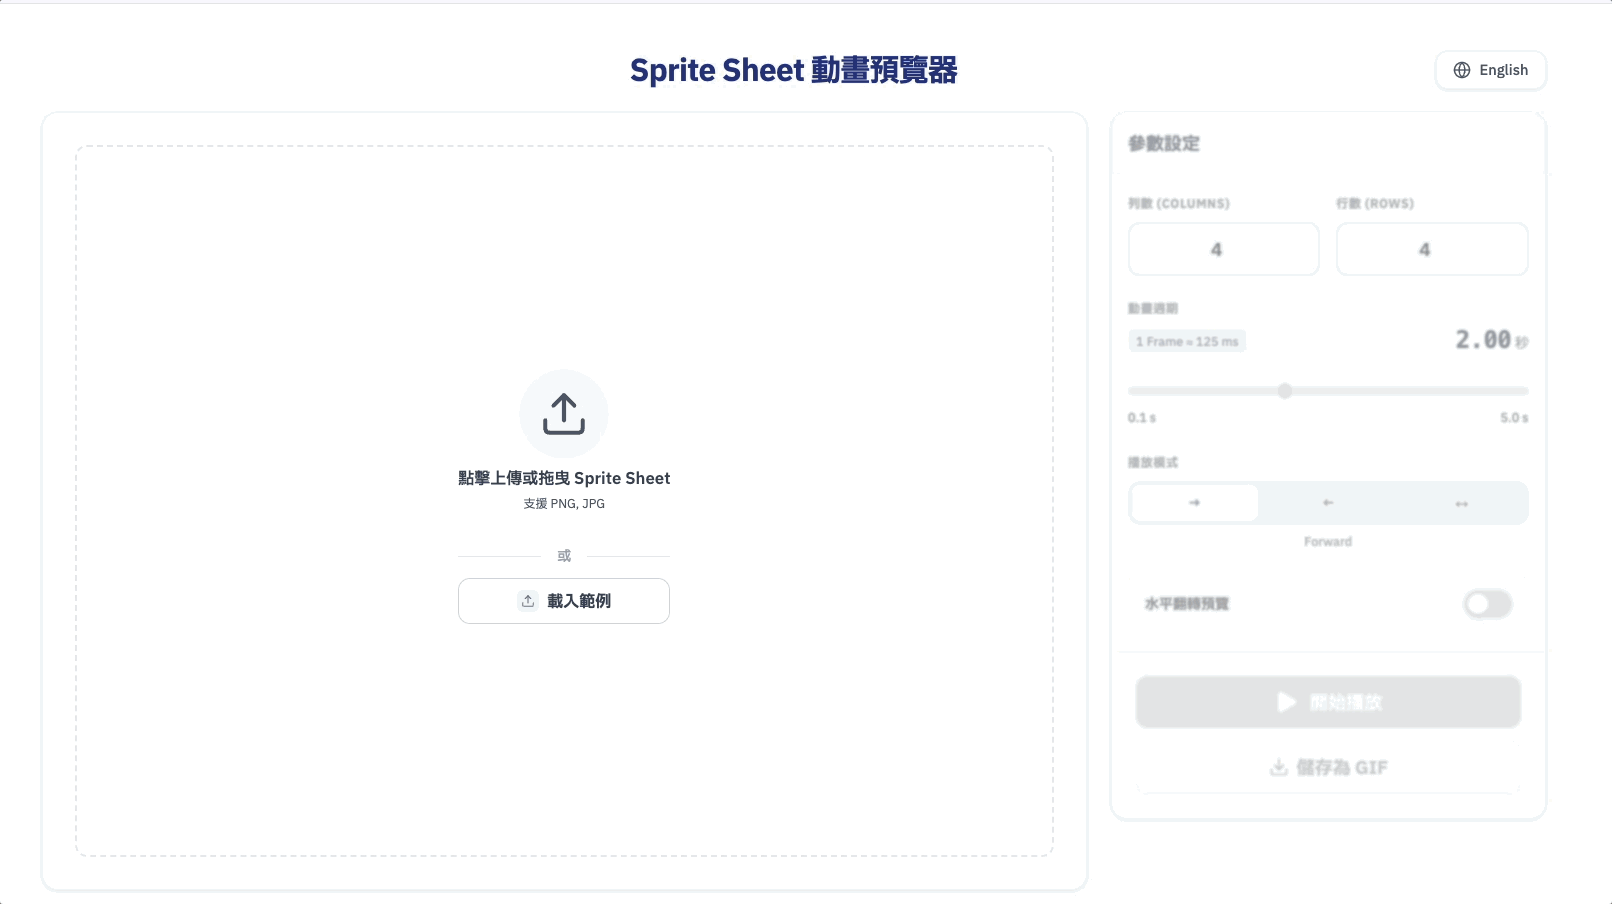Screen dimensions: 1612x904
Task: Click the "Forward" playback mode label
Action: pos(1328,541)
